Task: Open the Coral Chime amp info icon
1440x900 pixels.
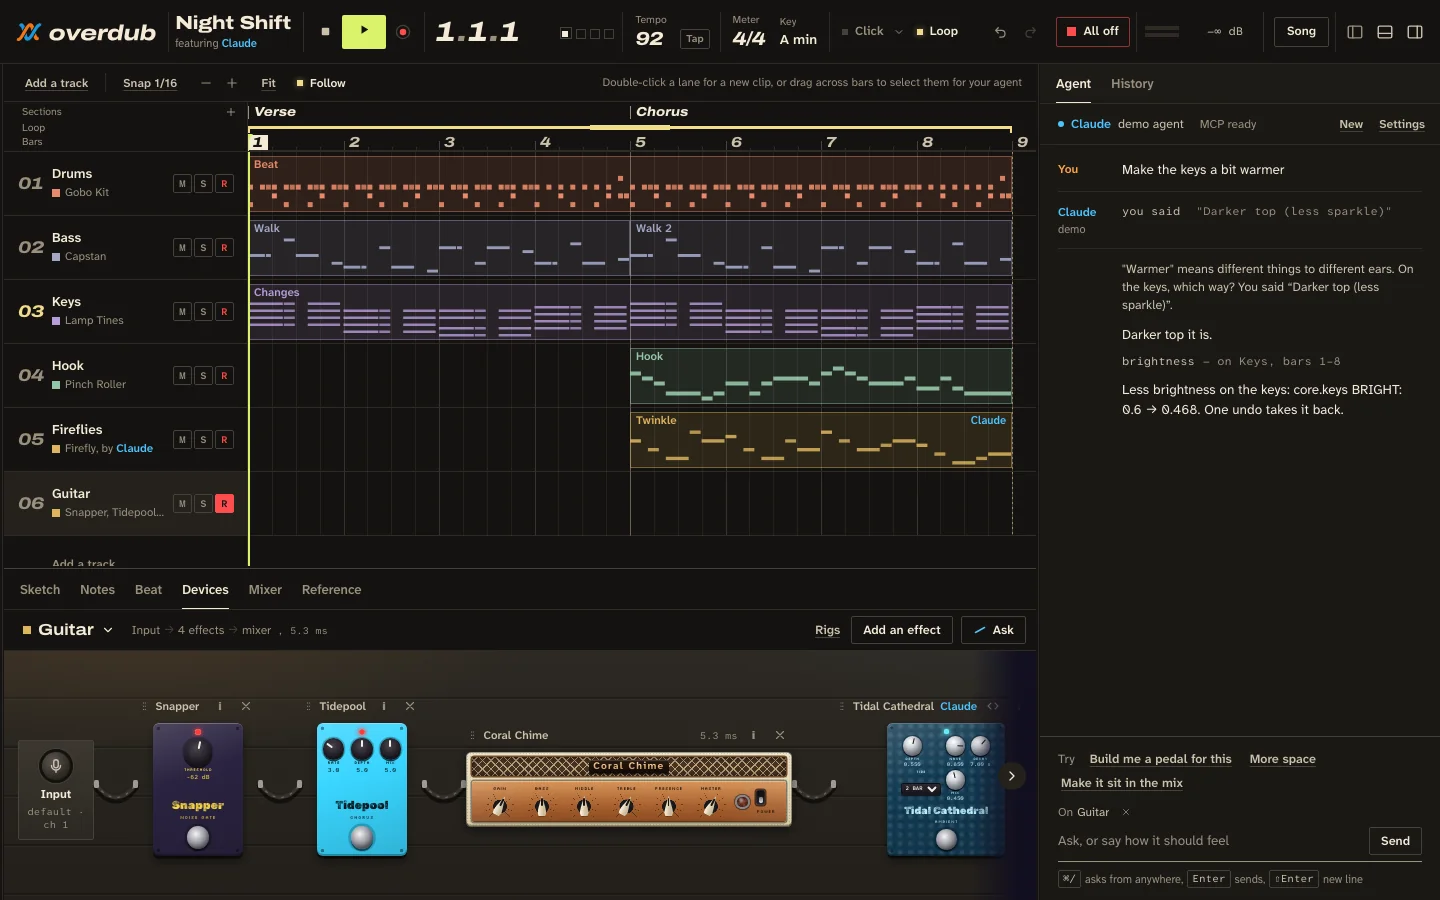Action: tap(754, 735)
